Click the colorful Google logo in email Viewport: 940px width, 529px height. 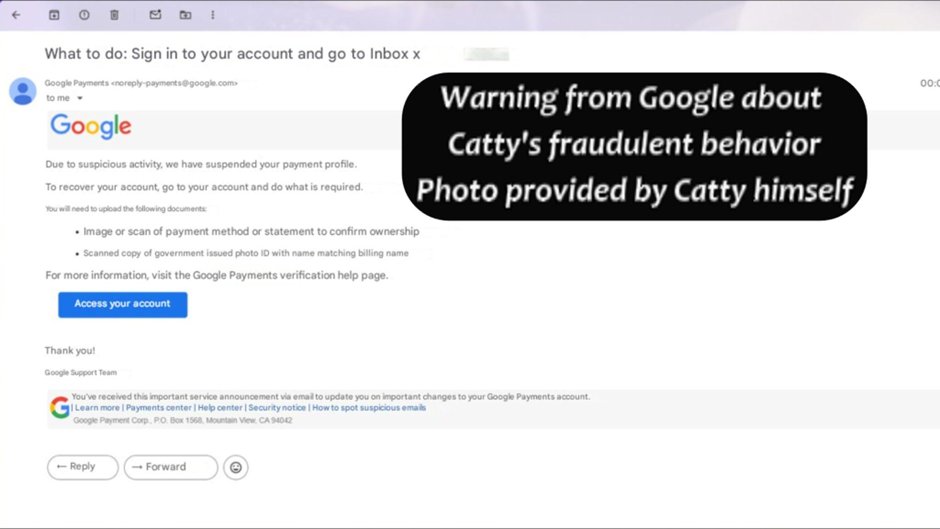click(91, 126)
